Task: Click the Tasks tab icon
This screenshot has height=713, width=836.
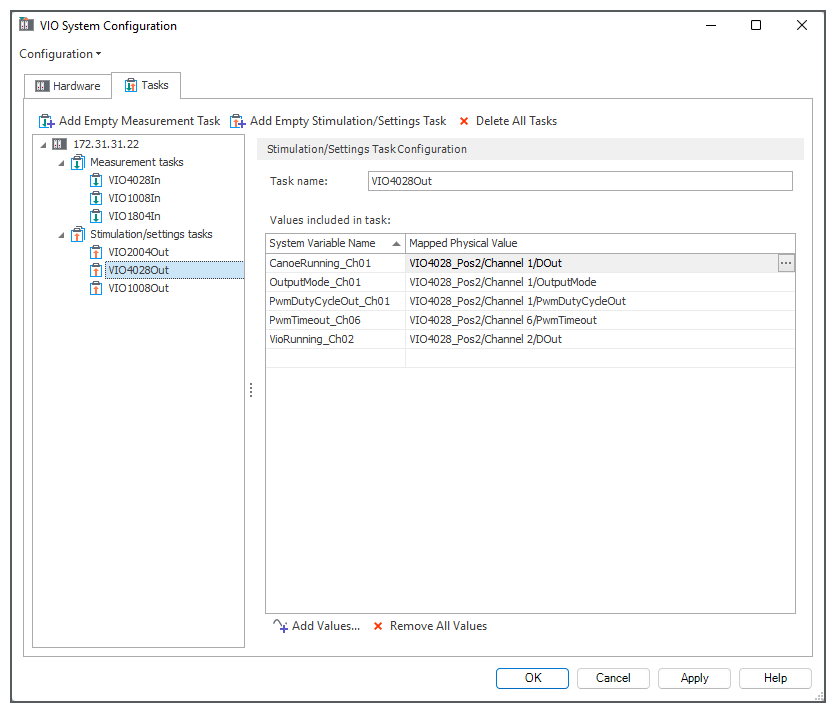Action: (x=131, y=85)
